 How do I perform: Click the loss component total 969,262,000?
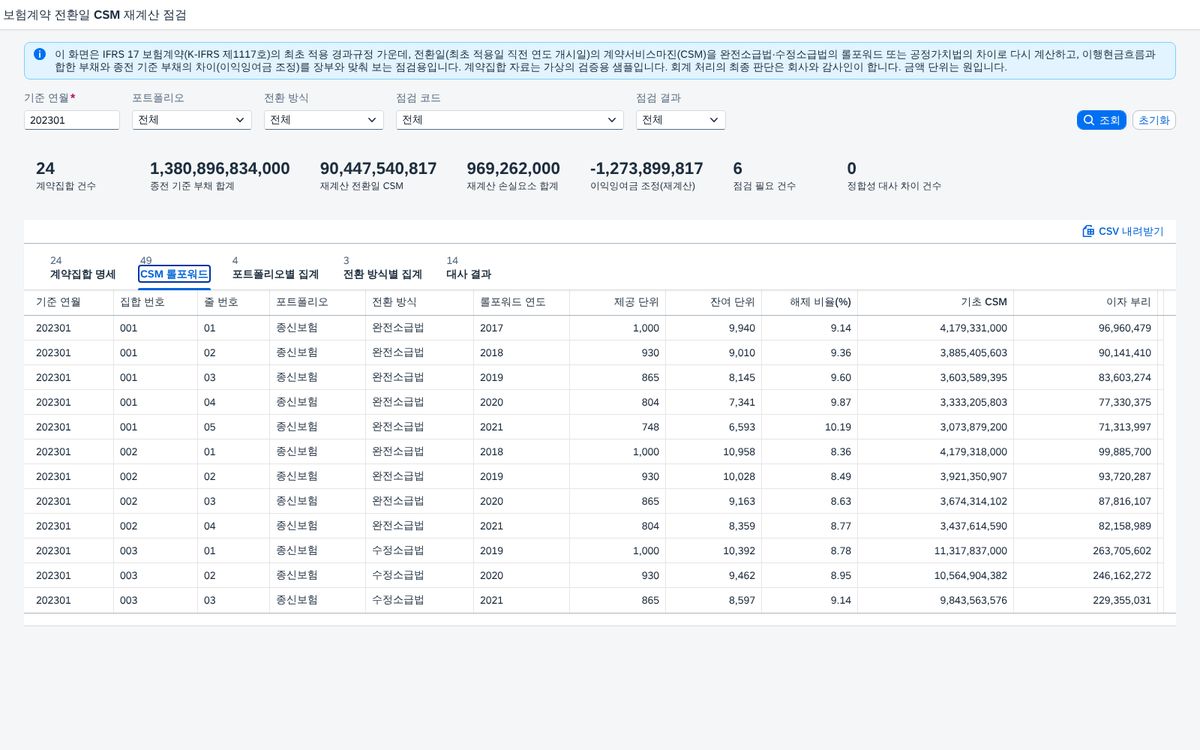513,168
